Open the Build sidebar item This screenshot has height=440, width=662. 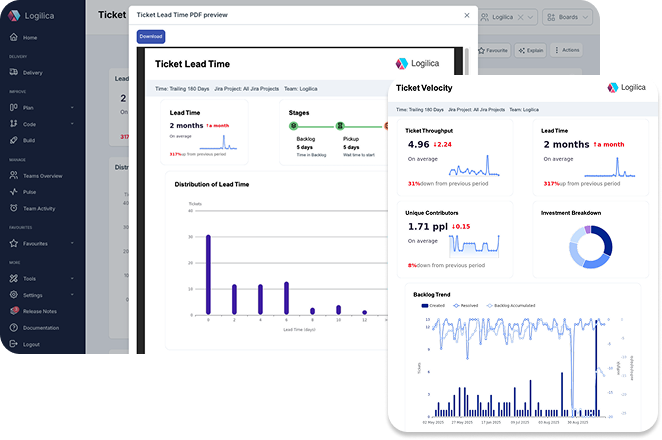pos(29,141)
